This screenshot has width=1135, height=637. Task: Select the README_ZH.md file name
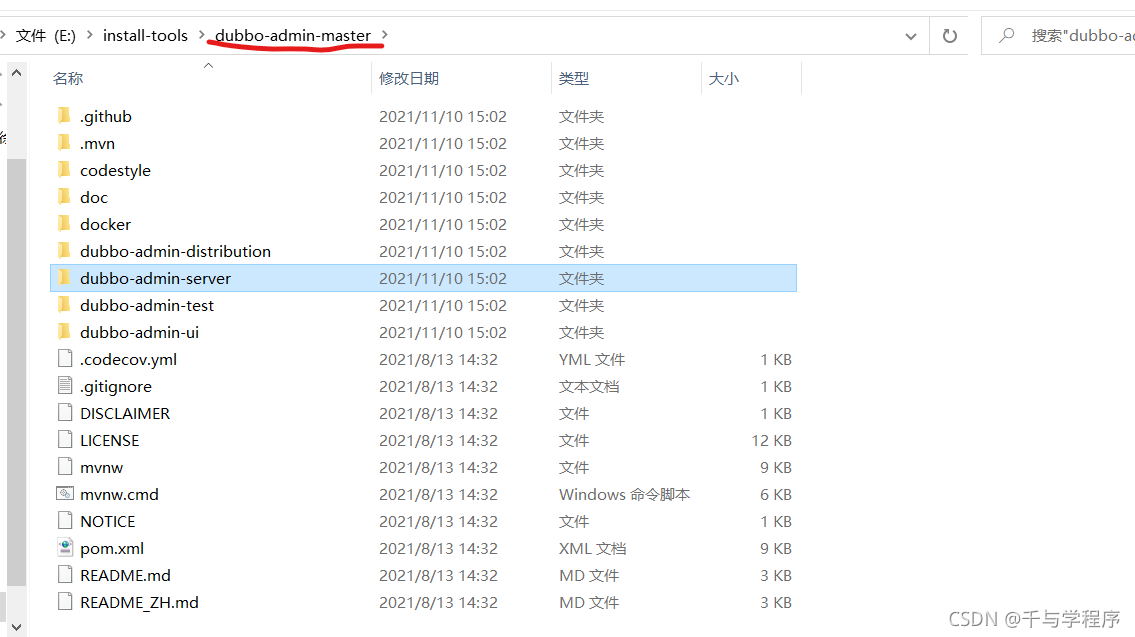[x=139, y=602]
